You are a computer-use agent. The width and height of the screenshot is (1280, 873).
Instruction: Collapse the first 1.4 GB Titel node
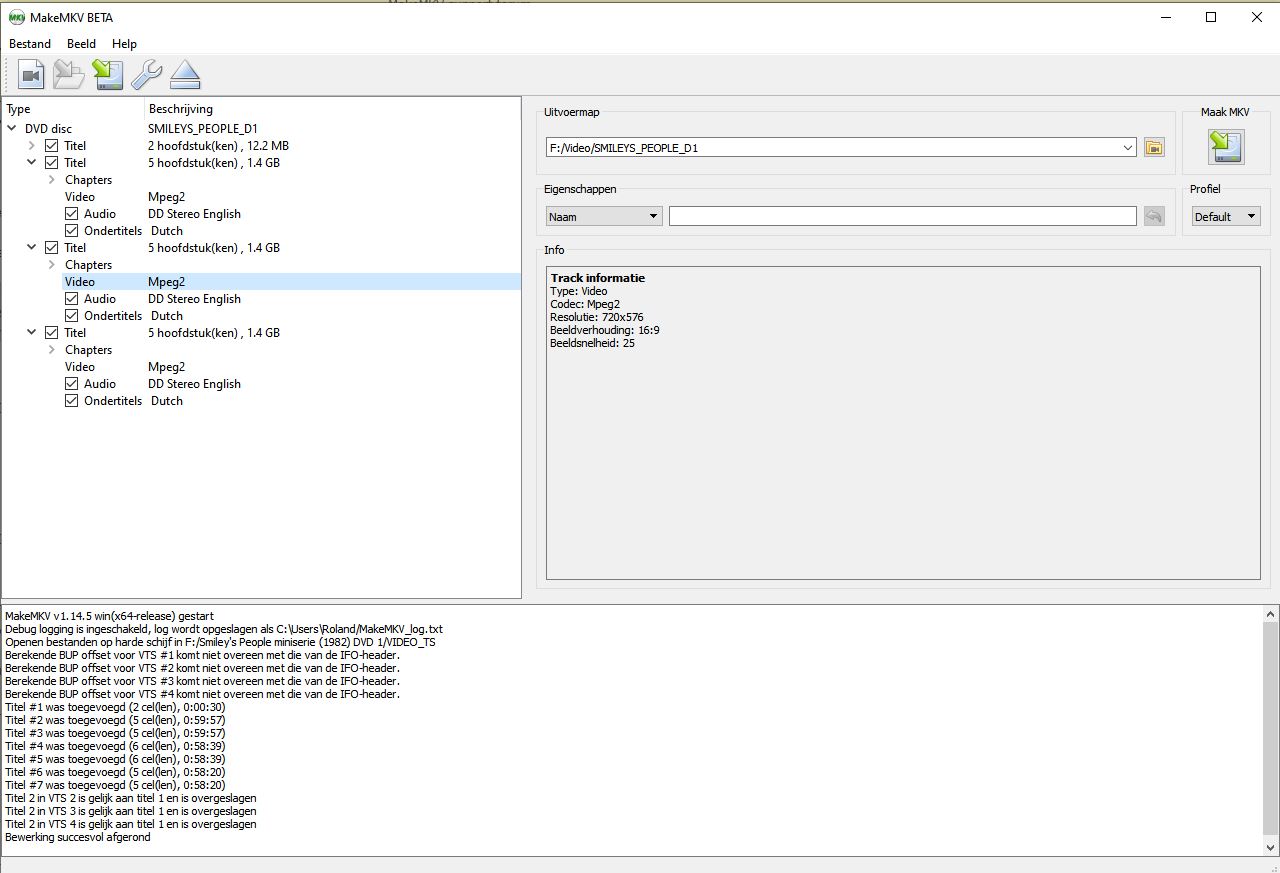point(32,163)
